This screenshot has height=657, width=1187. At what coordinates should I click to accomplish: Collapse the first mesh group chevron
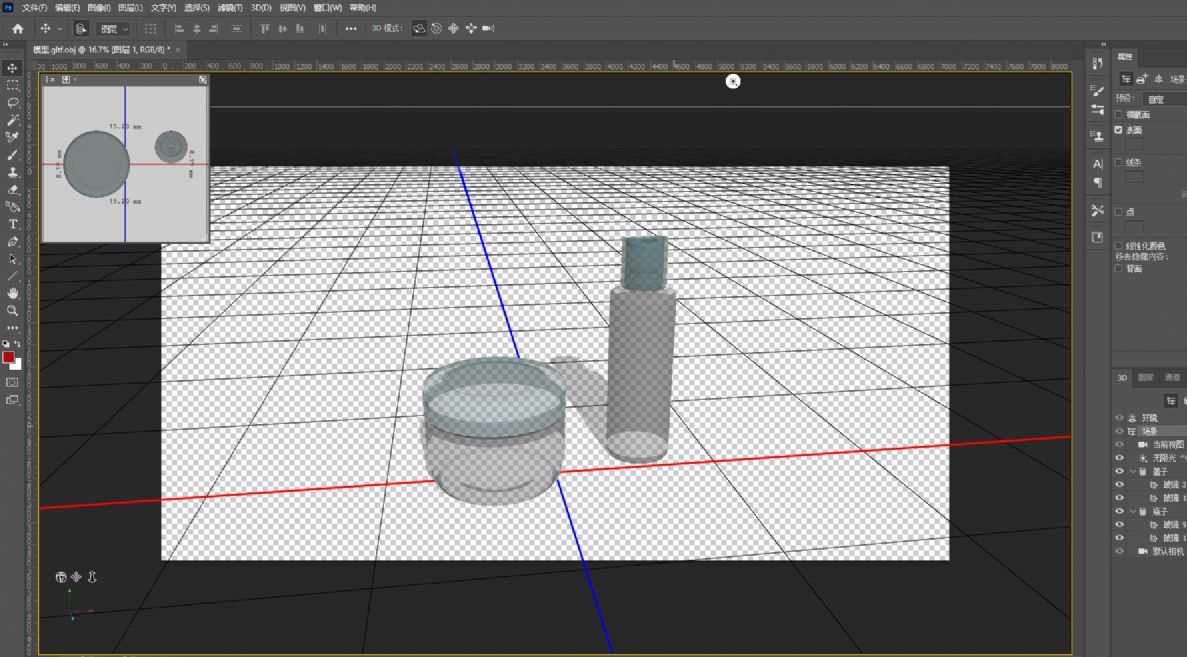[x=1133, y=472]
